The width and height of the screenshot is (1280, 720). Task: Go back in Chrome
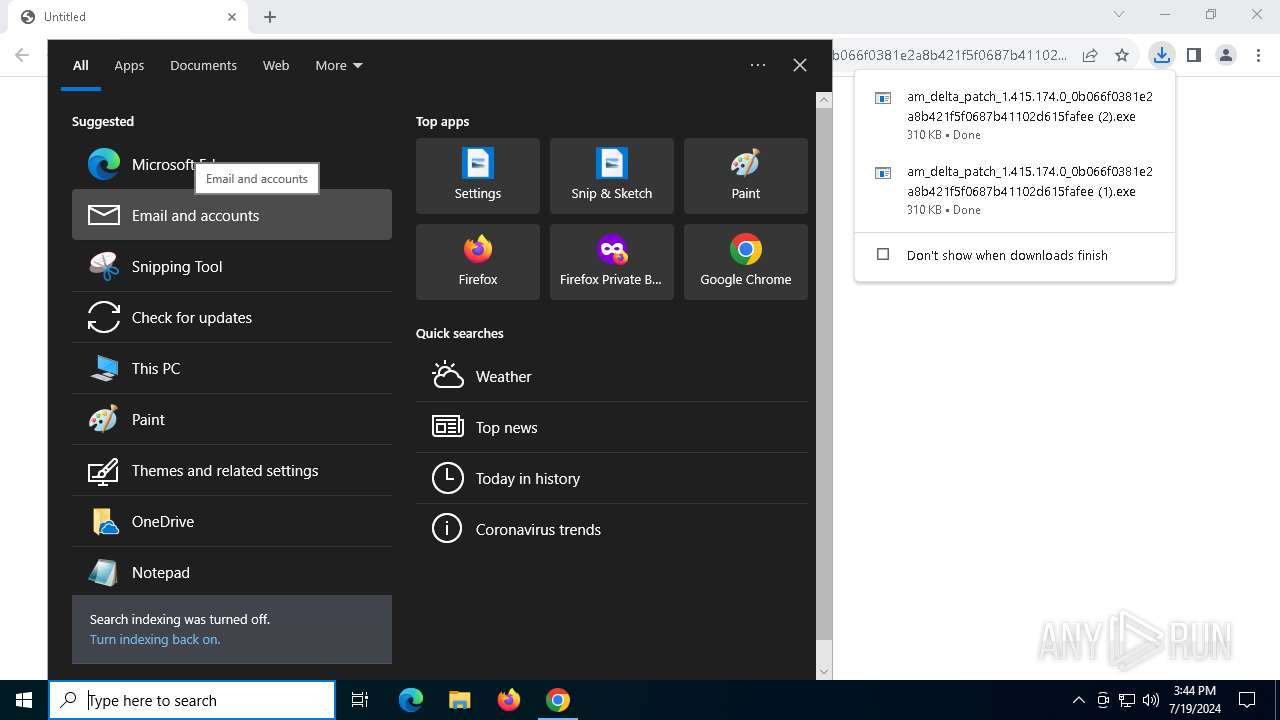[x=22, y=55]
